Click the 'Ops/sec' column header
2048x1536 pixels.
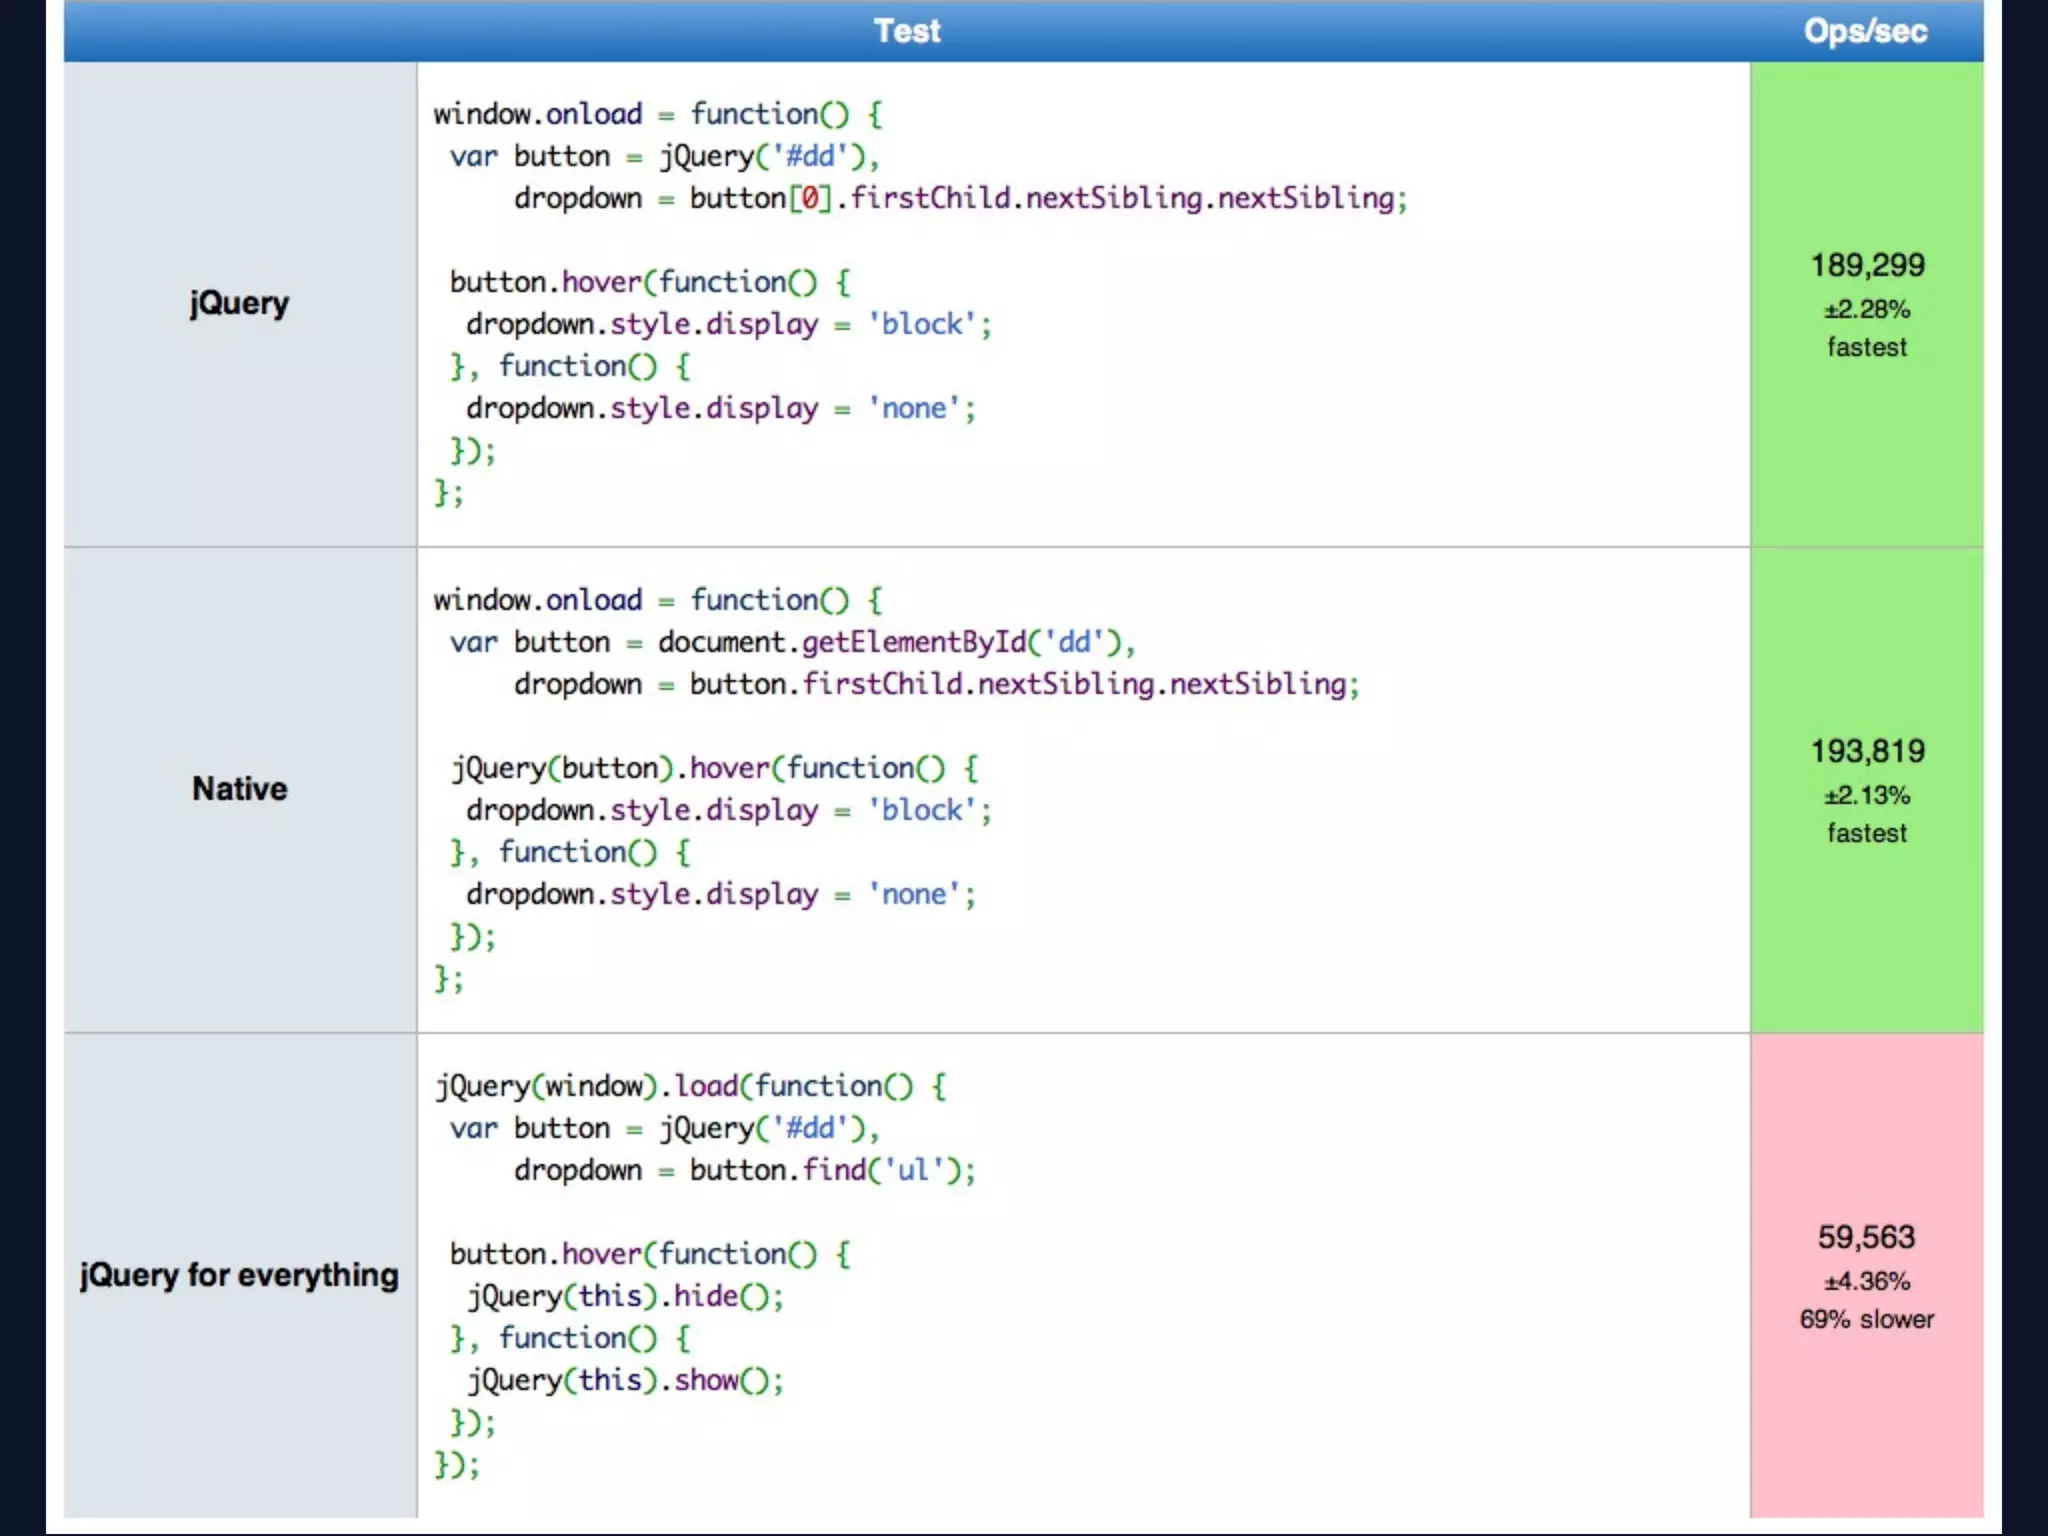pyautogui.click(x=1866, y=31)
